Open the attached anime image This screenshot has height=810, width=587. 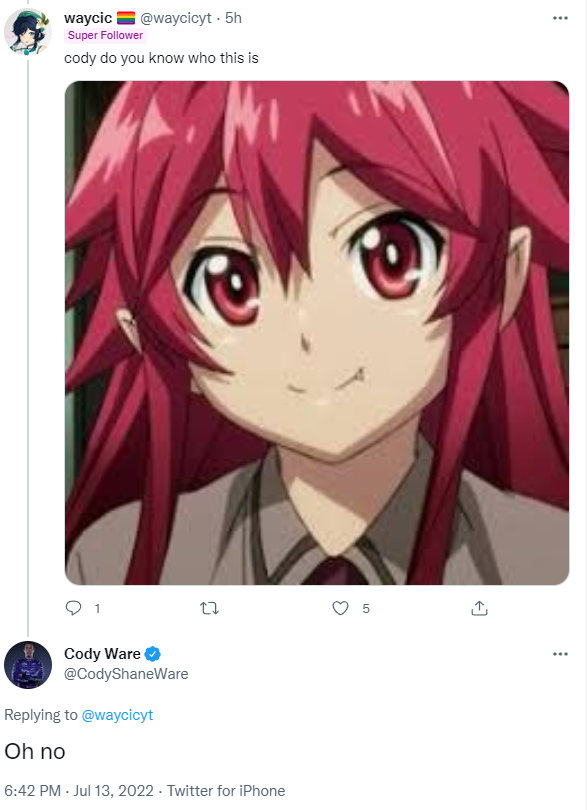point(317,333)
